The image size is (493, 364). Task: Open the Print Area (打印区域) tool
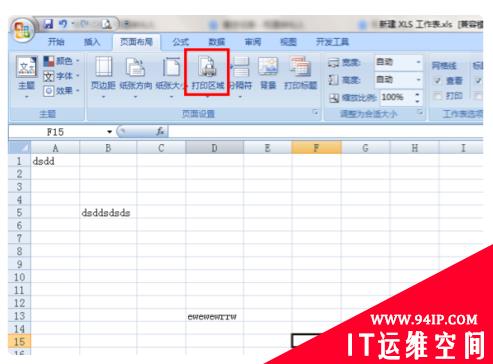tap(207, 74)
